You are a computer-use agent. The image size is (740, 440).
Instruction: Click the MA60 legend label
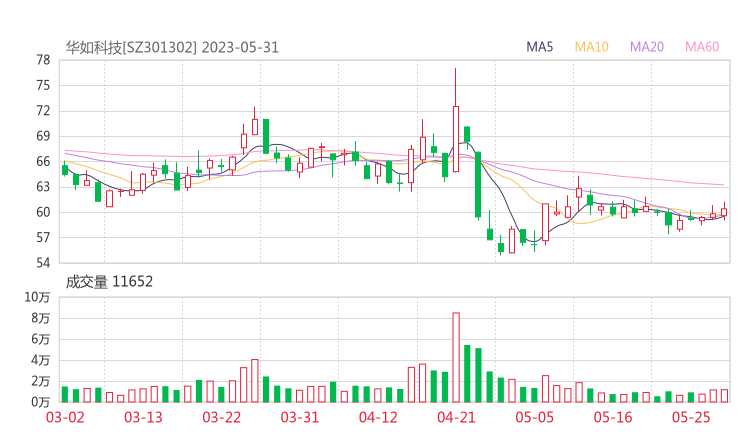click(x=702, y=47)
